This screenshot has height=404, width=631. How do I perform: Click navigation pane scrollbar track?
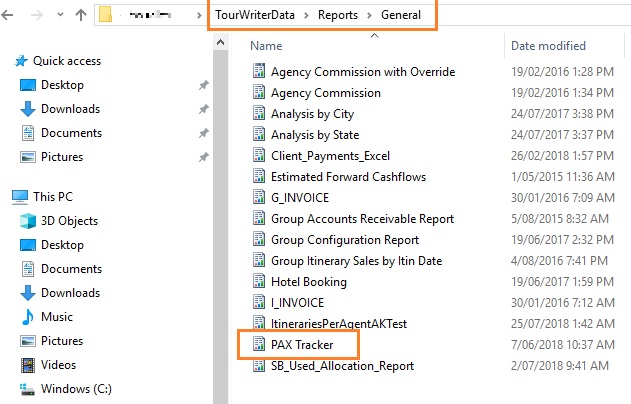(x=221, y=225)
